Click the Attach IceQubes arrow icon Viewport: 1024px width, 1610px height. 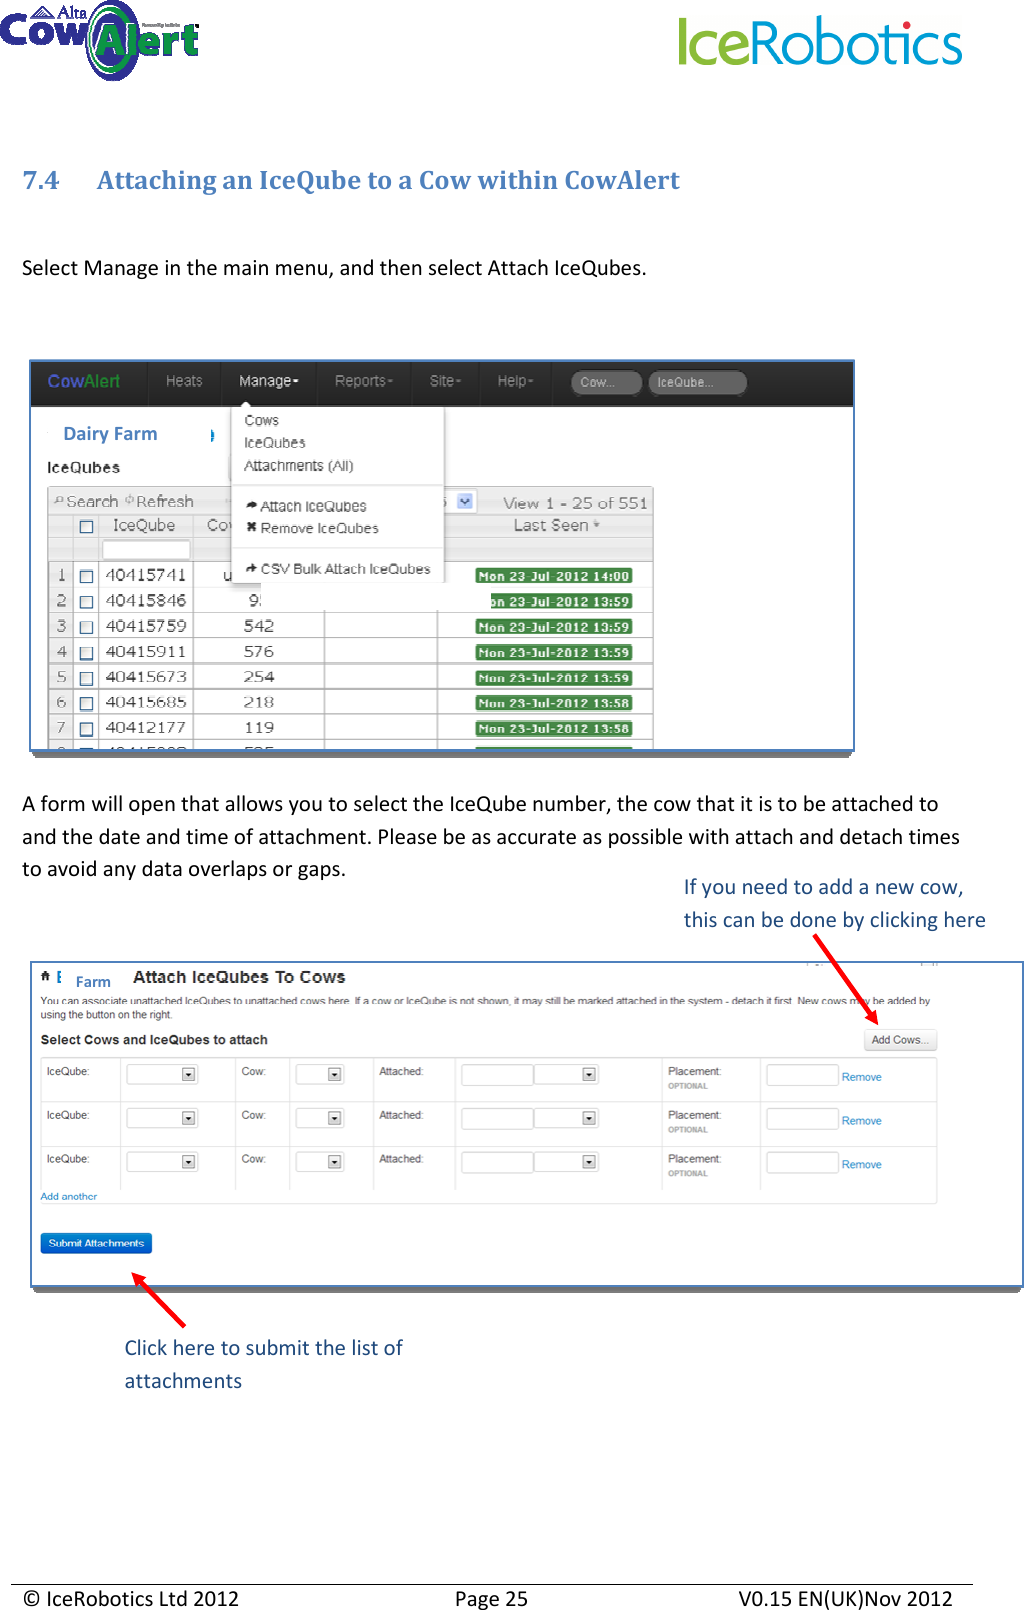click(252, 506)
